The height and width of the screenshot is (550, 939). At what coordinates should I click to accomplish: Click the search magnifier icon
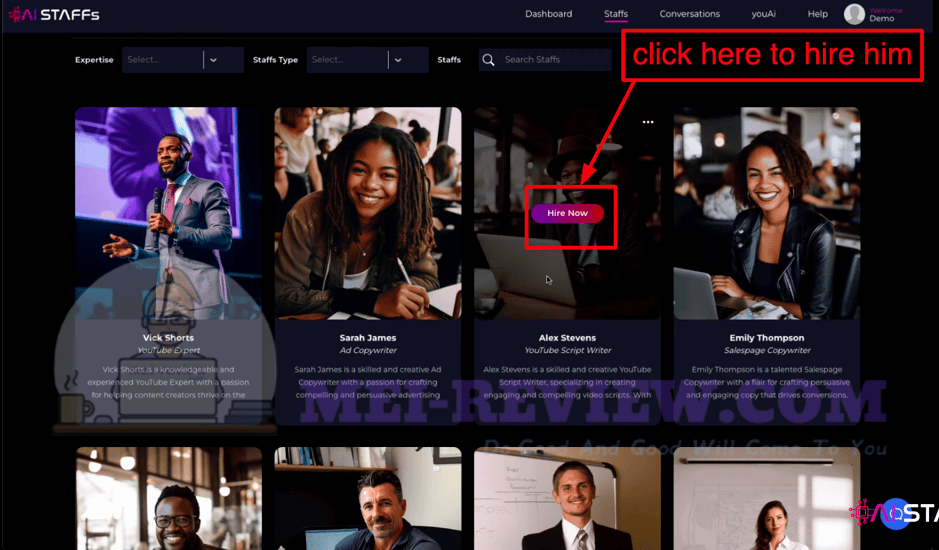(488, 60)
